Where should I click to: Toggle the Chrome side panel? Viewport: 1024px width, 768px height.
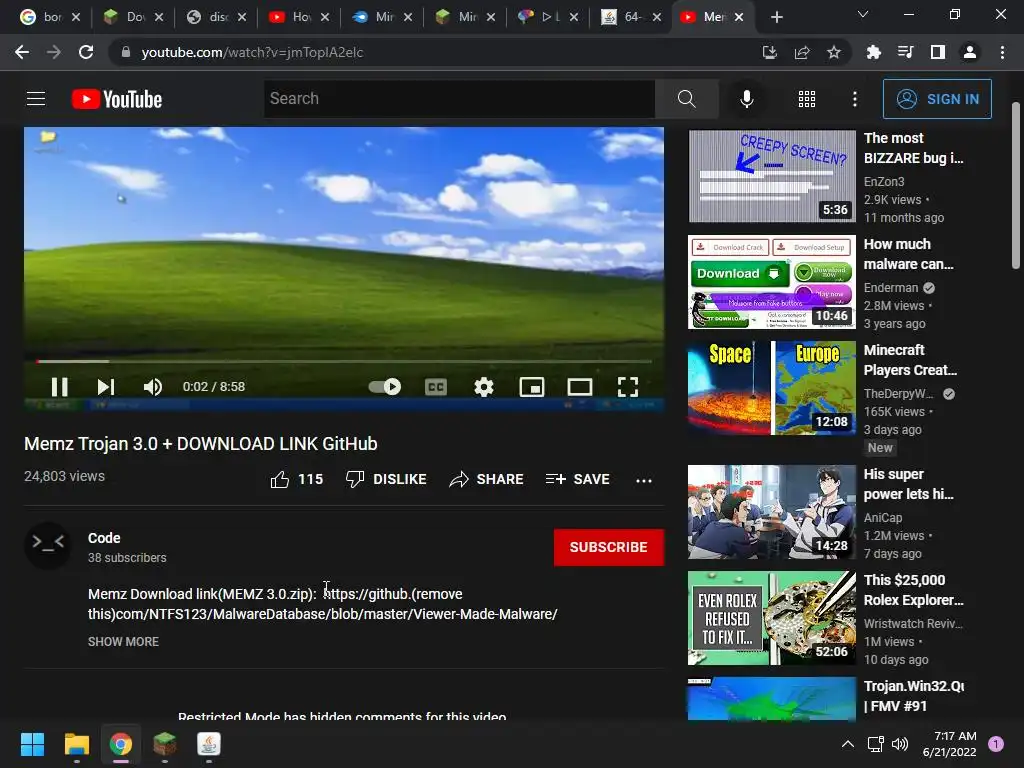(937, 52)
